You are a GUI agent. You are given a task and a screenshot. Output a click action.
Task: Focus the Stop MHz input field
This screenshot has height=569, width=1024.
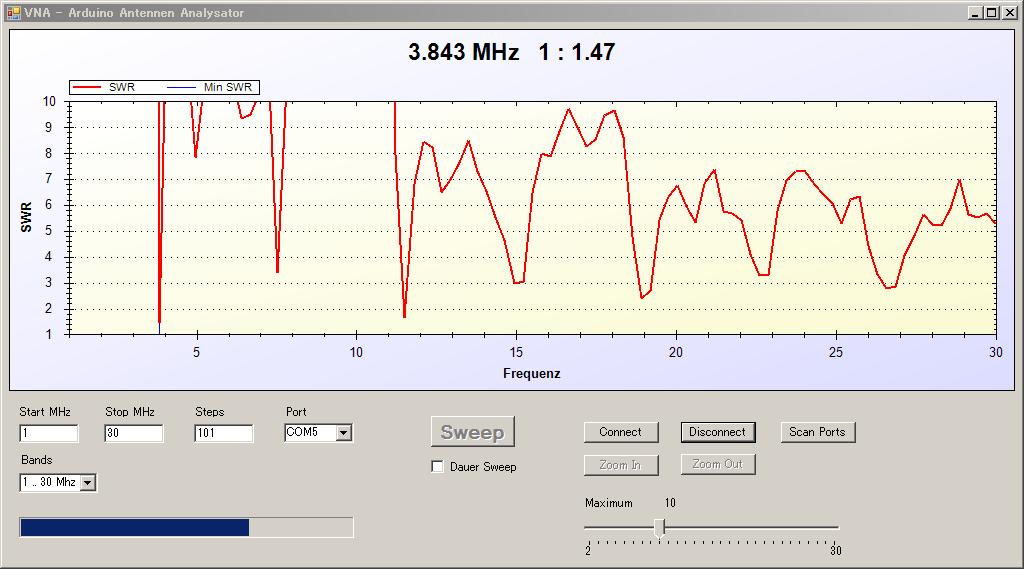tap(133, 433)
